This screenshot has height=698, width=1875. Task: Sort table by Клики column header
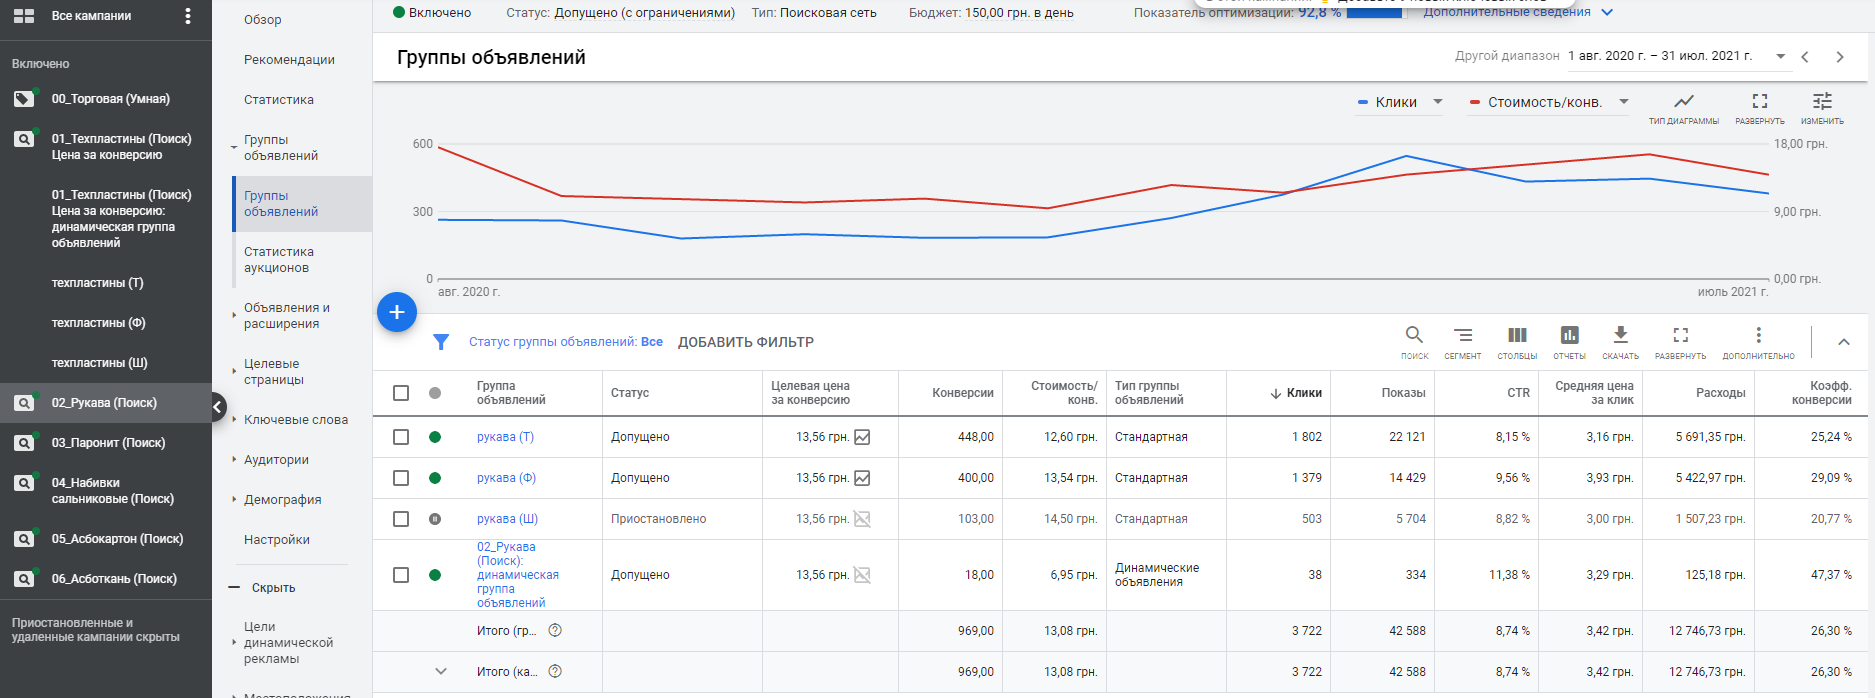coord(1304,393)
